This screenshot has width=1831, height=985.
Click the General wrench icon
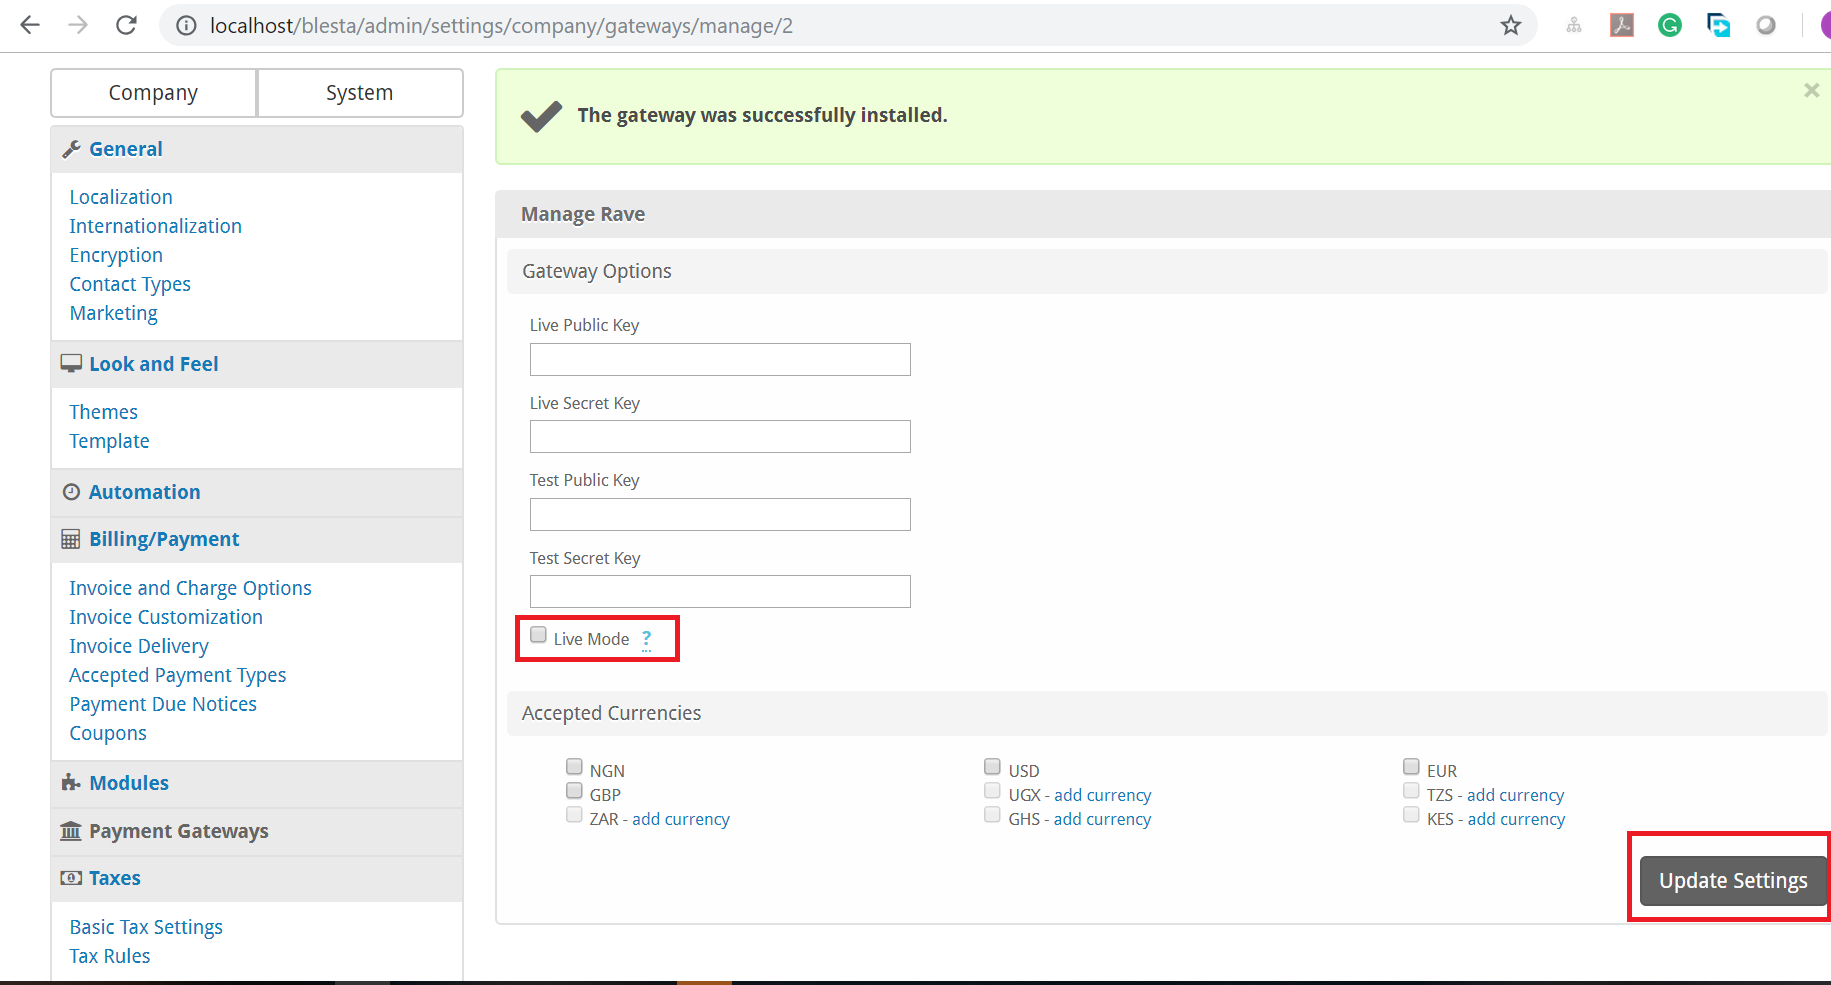coord(71,149)
